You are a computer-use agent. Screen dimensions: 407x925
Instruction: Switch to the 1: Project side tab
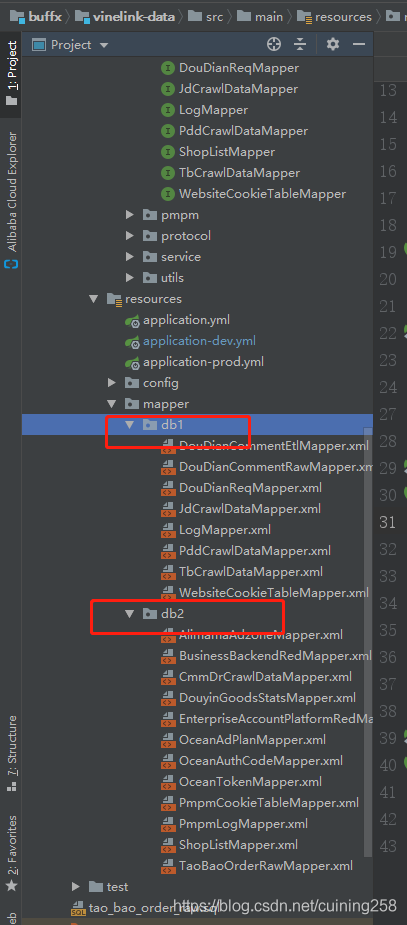(11, 73)
